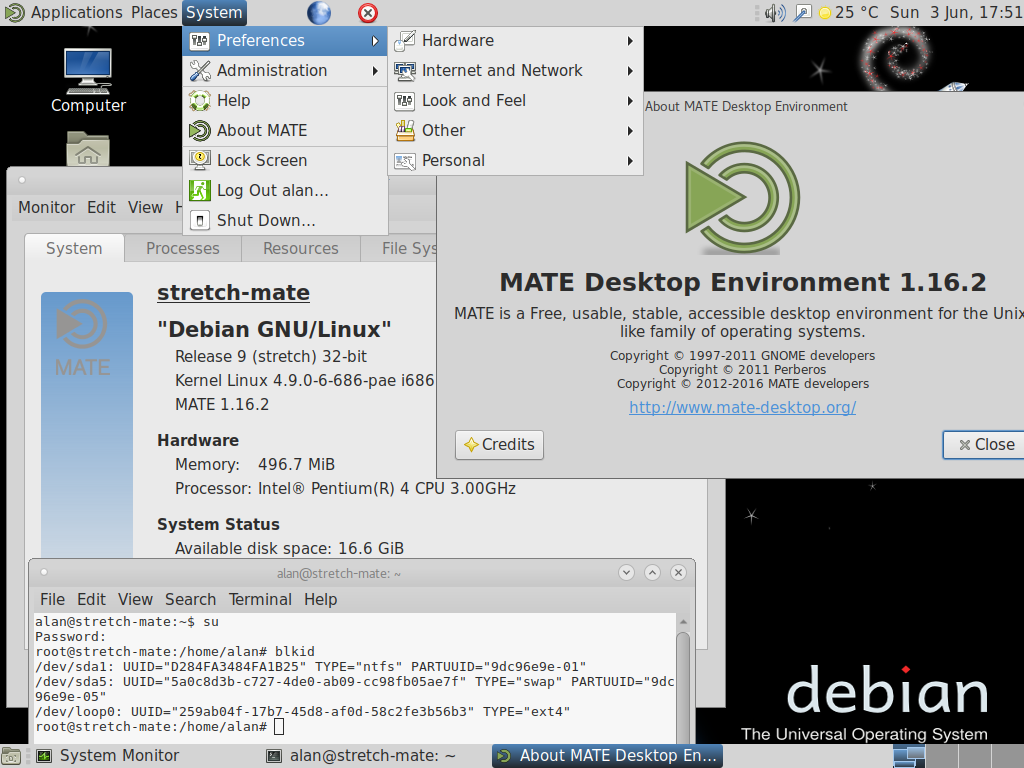Image resolution: width=1024 pixels, height=768 pixels.
Task: Click the Credits button
Action: point(499,445)
